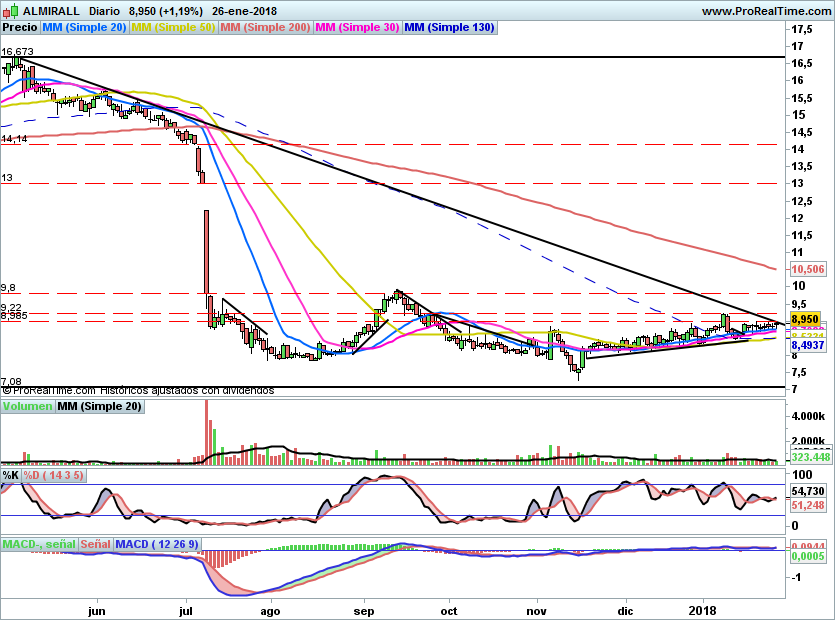Toggle the MM (Simple 50) yellow average label
Screen dimensions: 835x620
pos(174,28)
